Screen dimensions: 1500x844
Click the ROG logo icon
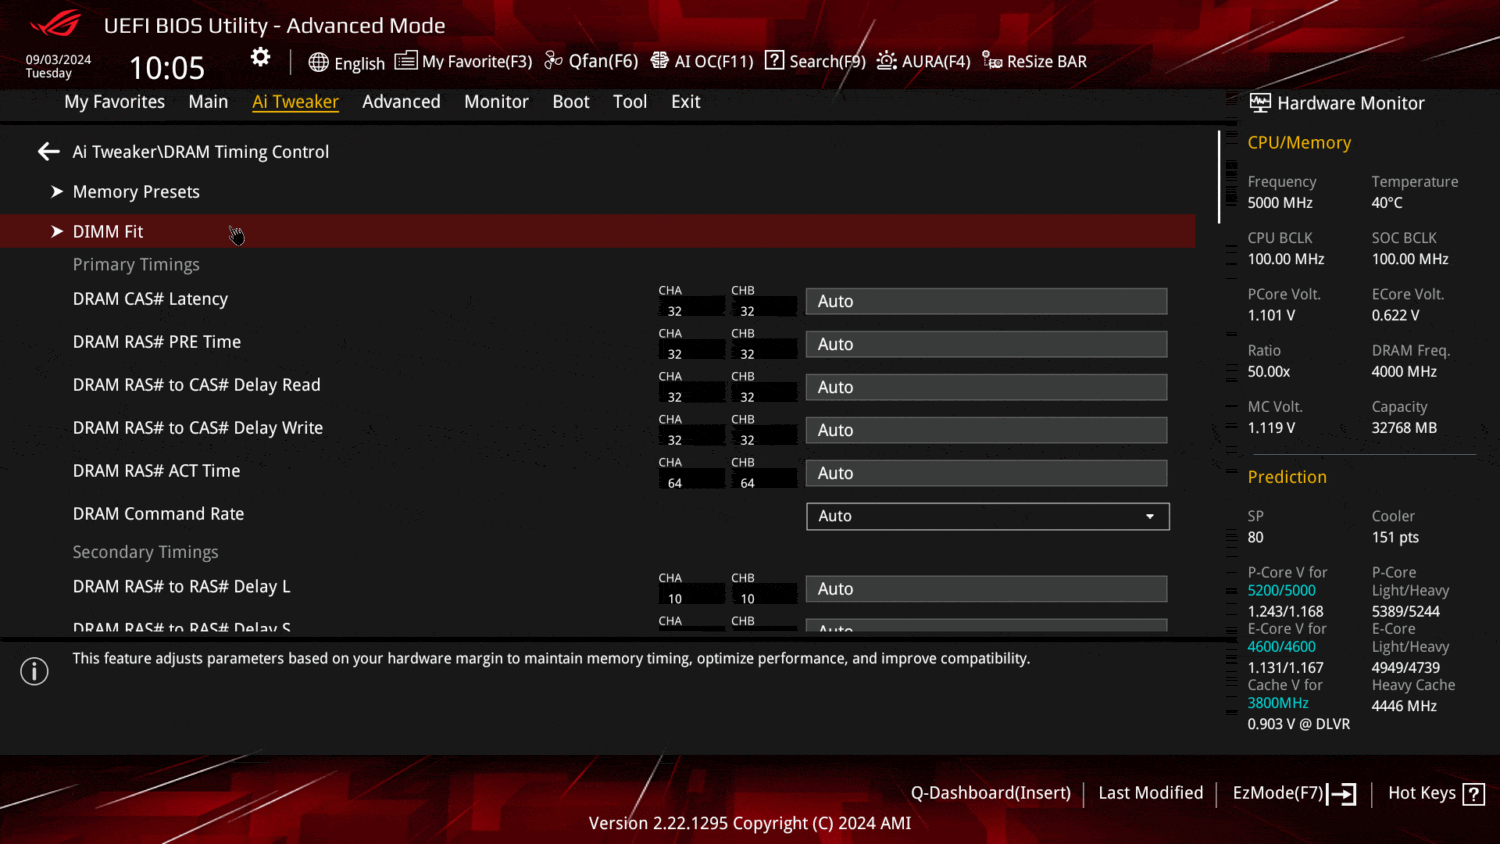pyautogui.click(x=56, y=23)
